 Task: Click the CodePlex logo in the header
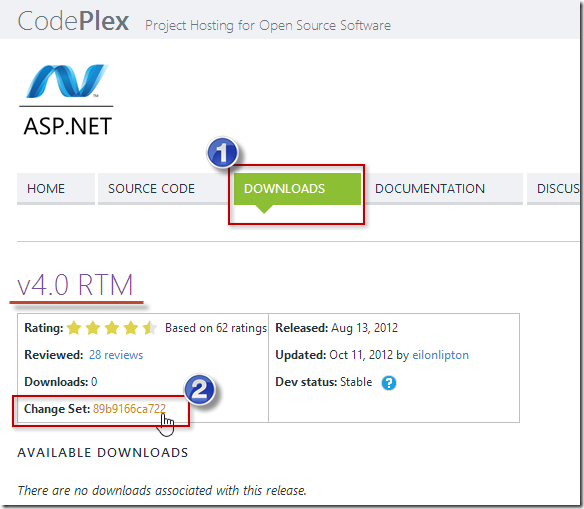click(x=73, y=22)
